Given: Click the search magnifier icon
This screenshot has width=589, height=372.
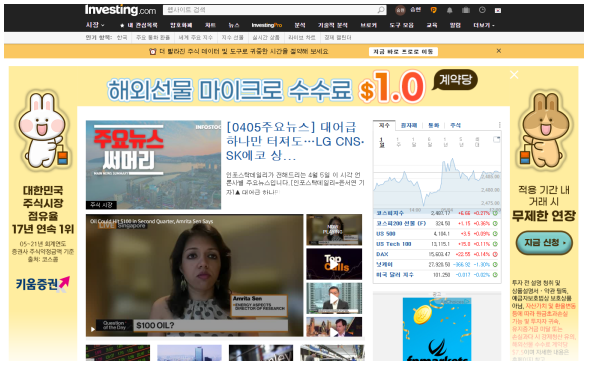Looking at the screenshot, I should tap(381, 10).
